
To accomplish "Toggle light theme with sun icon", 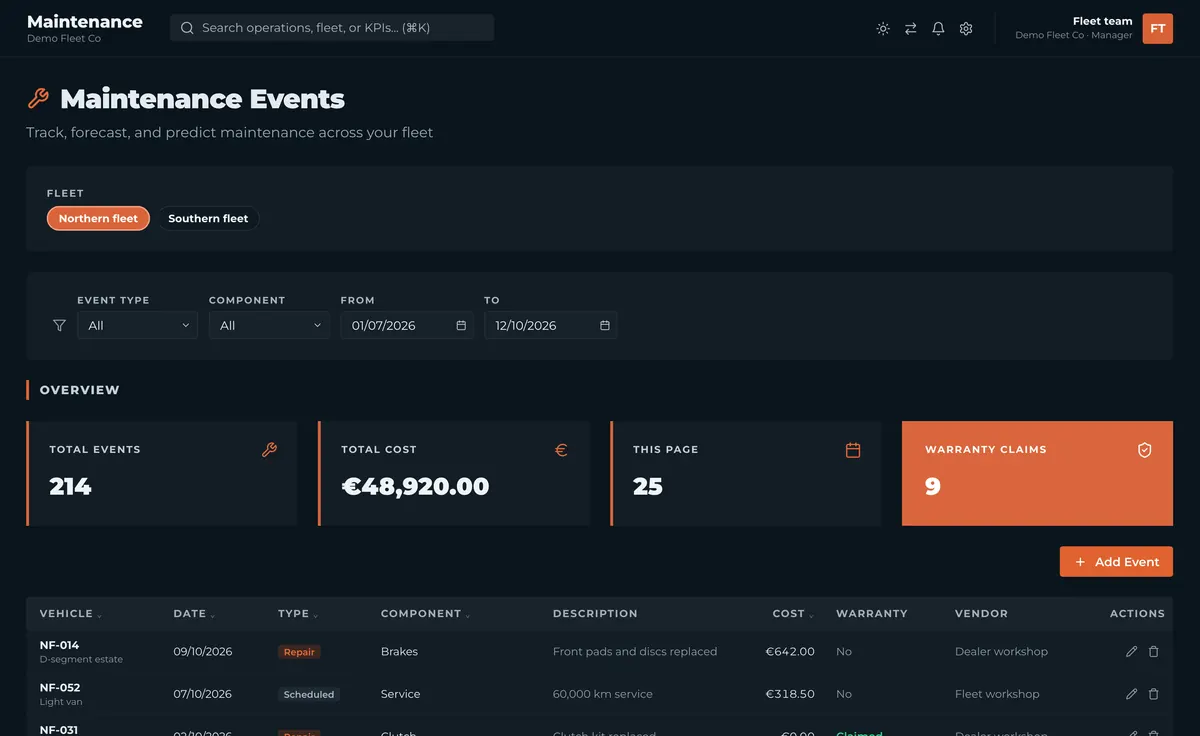I will point(883,29).
